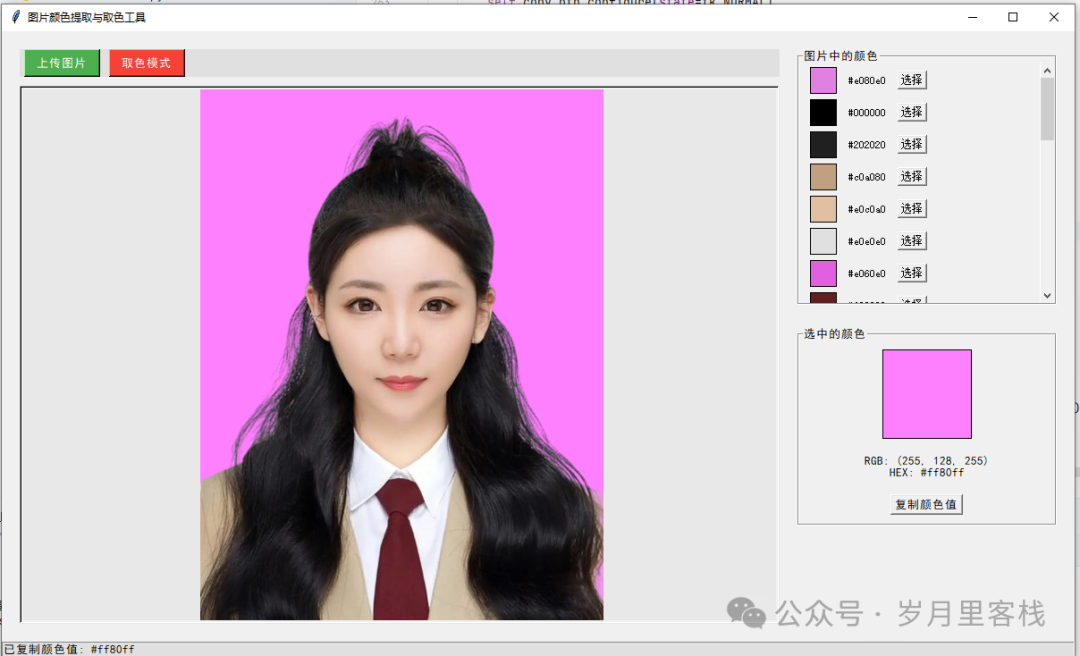Click 选择 next to #e080e0
1080x656 pixels.
(911, 80)
